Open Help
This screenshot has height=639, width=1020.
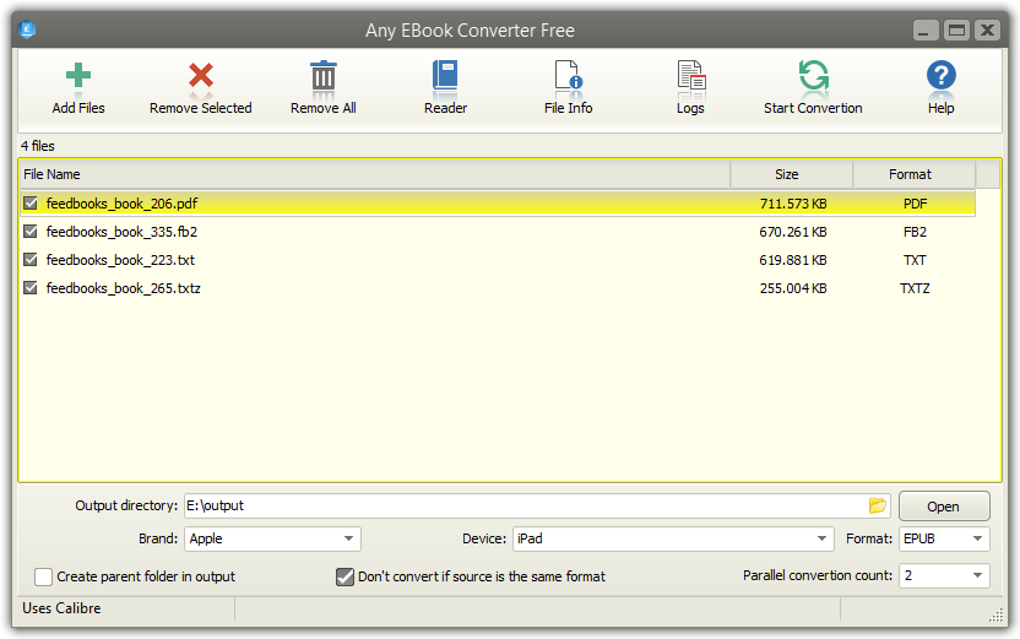[939, 75]
